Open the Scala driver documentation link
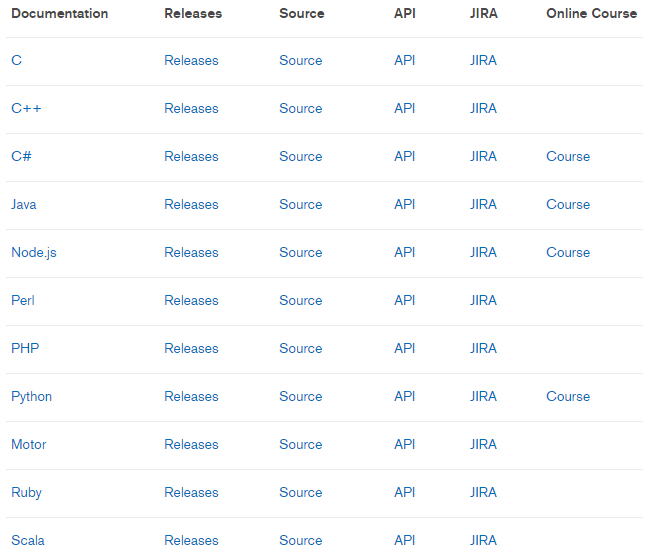 [28, 541]
